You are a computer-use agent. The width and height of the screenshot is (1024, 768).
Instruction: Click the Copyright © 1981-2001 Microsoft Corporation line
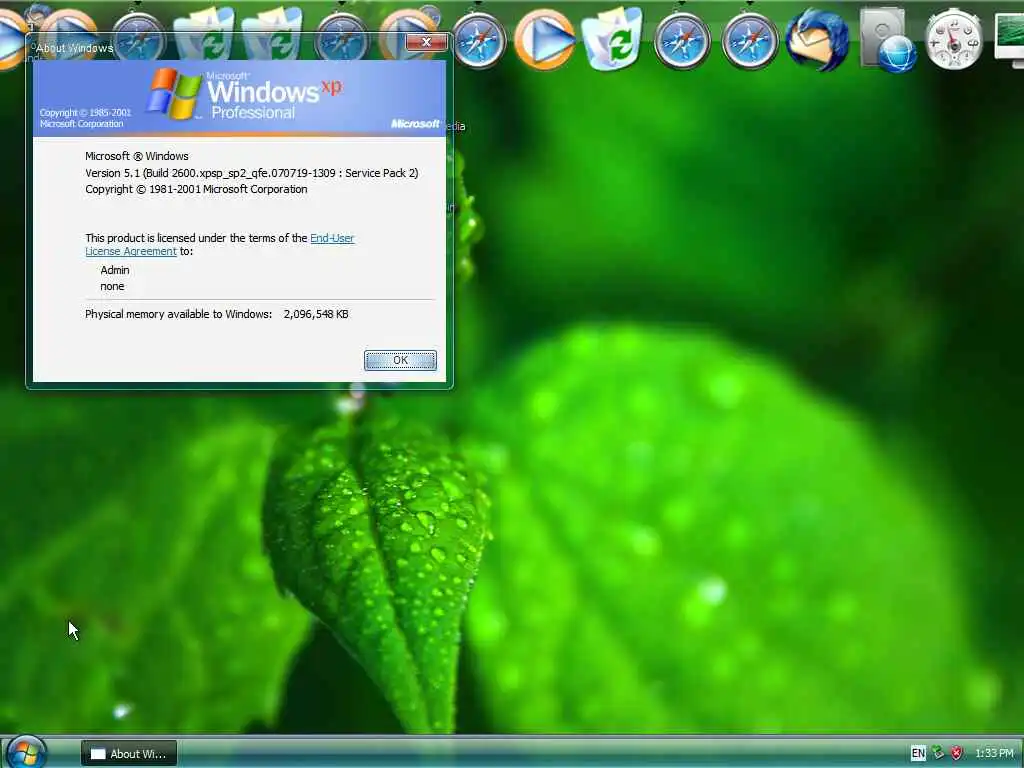(x=196, y=189)
